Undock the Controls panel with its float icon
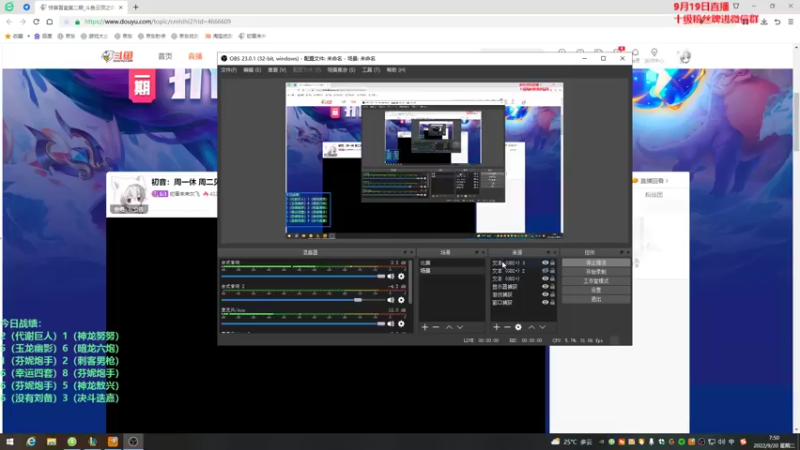 point(621,253)
